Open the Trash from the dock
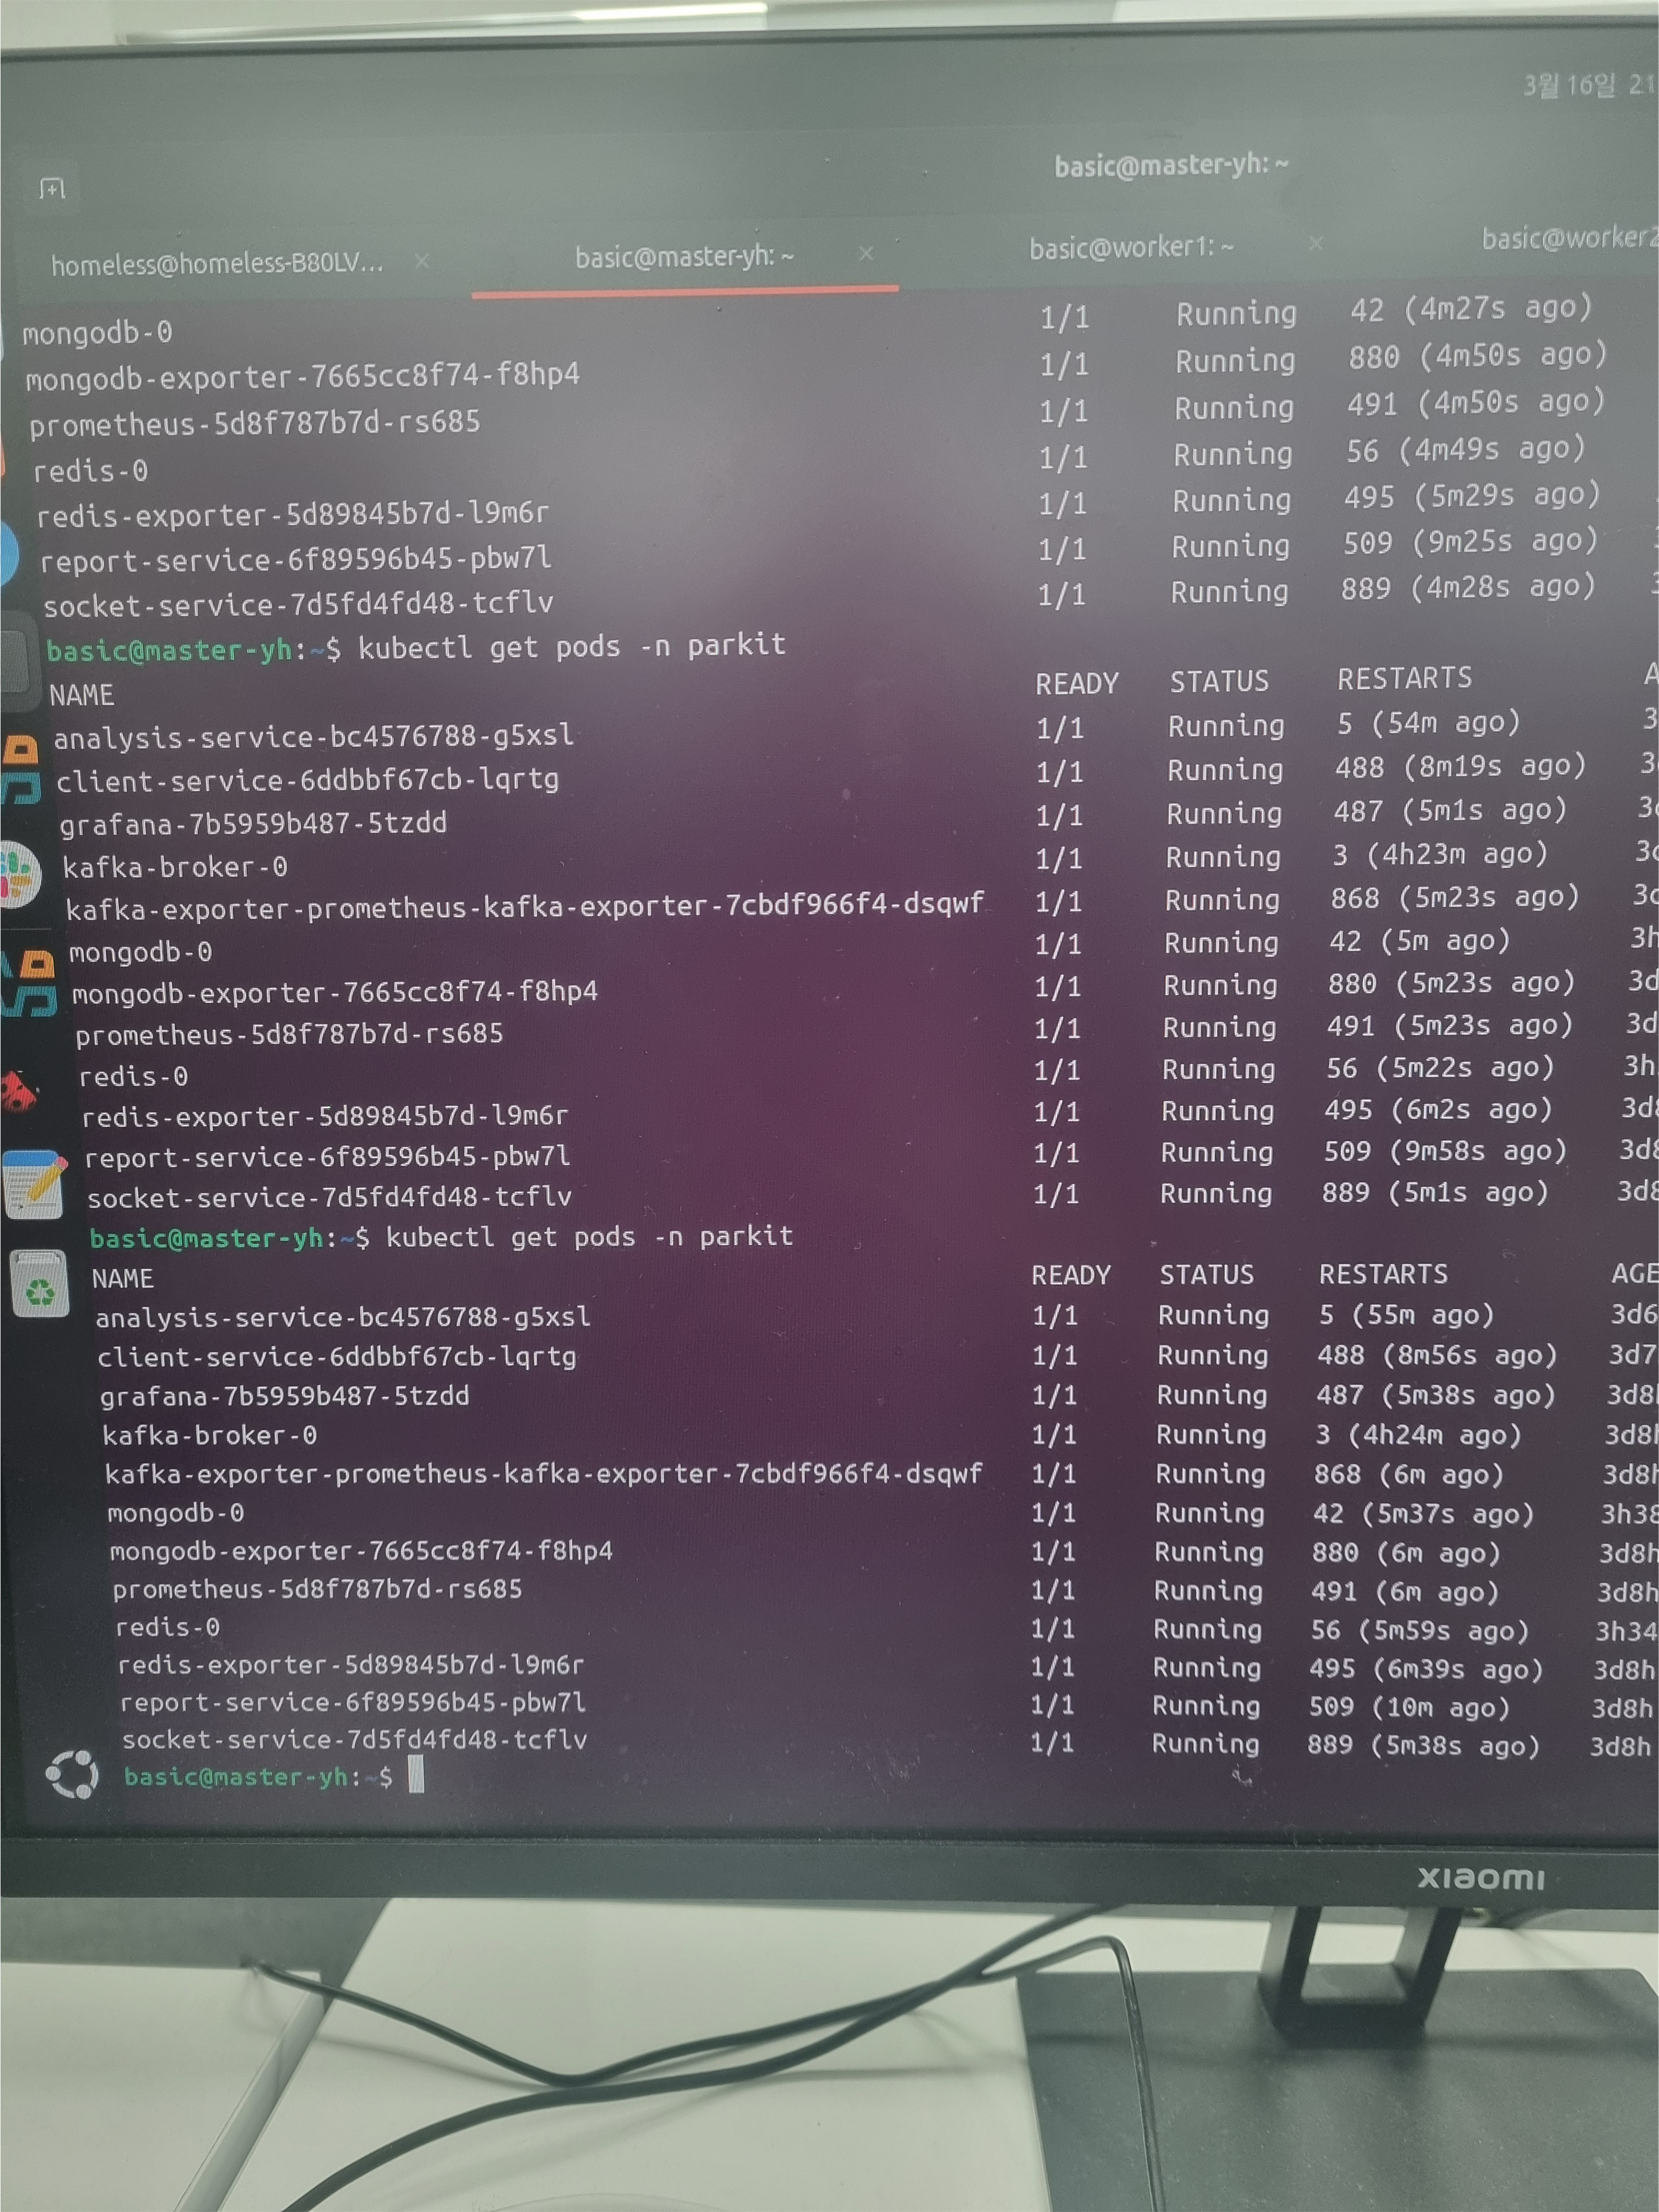 tap(40, 1285)
